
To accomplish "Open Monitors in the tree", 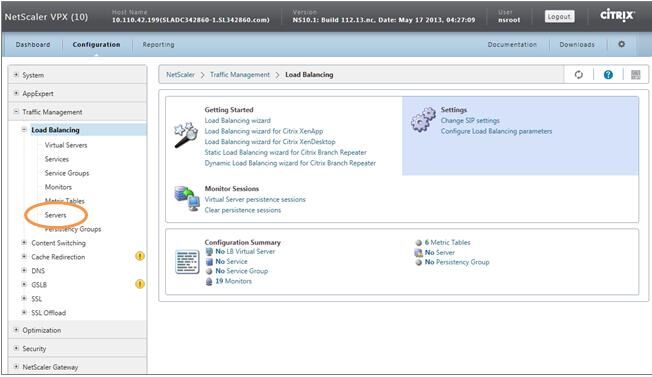I will [58, 187].
